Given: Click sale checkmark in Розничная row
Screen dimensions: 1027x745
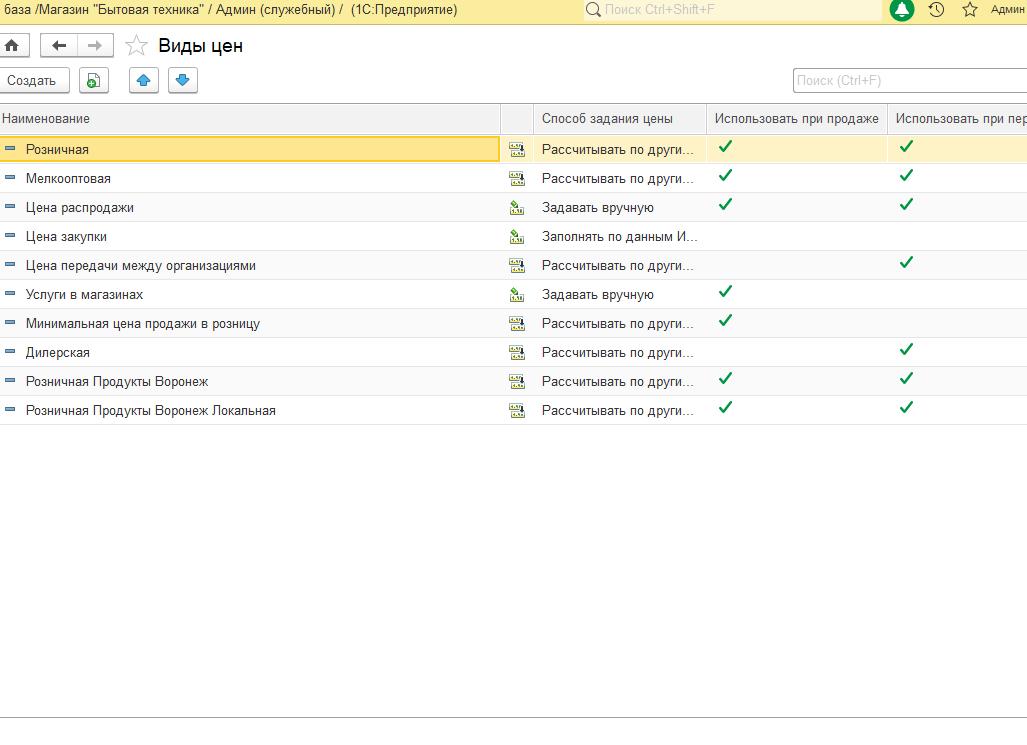Looking at the screenshot, I should pyautogui.click(x=725, y=147).
